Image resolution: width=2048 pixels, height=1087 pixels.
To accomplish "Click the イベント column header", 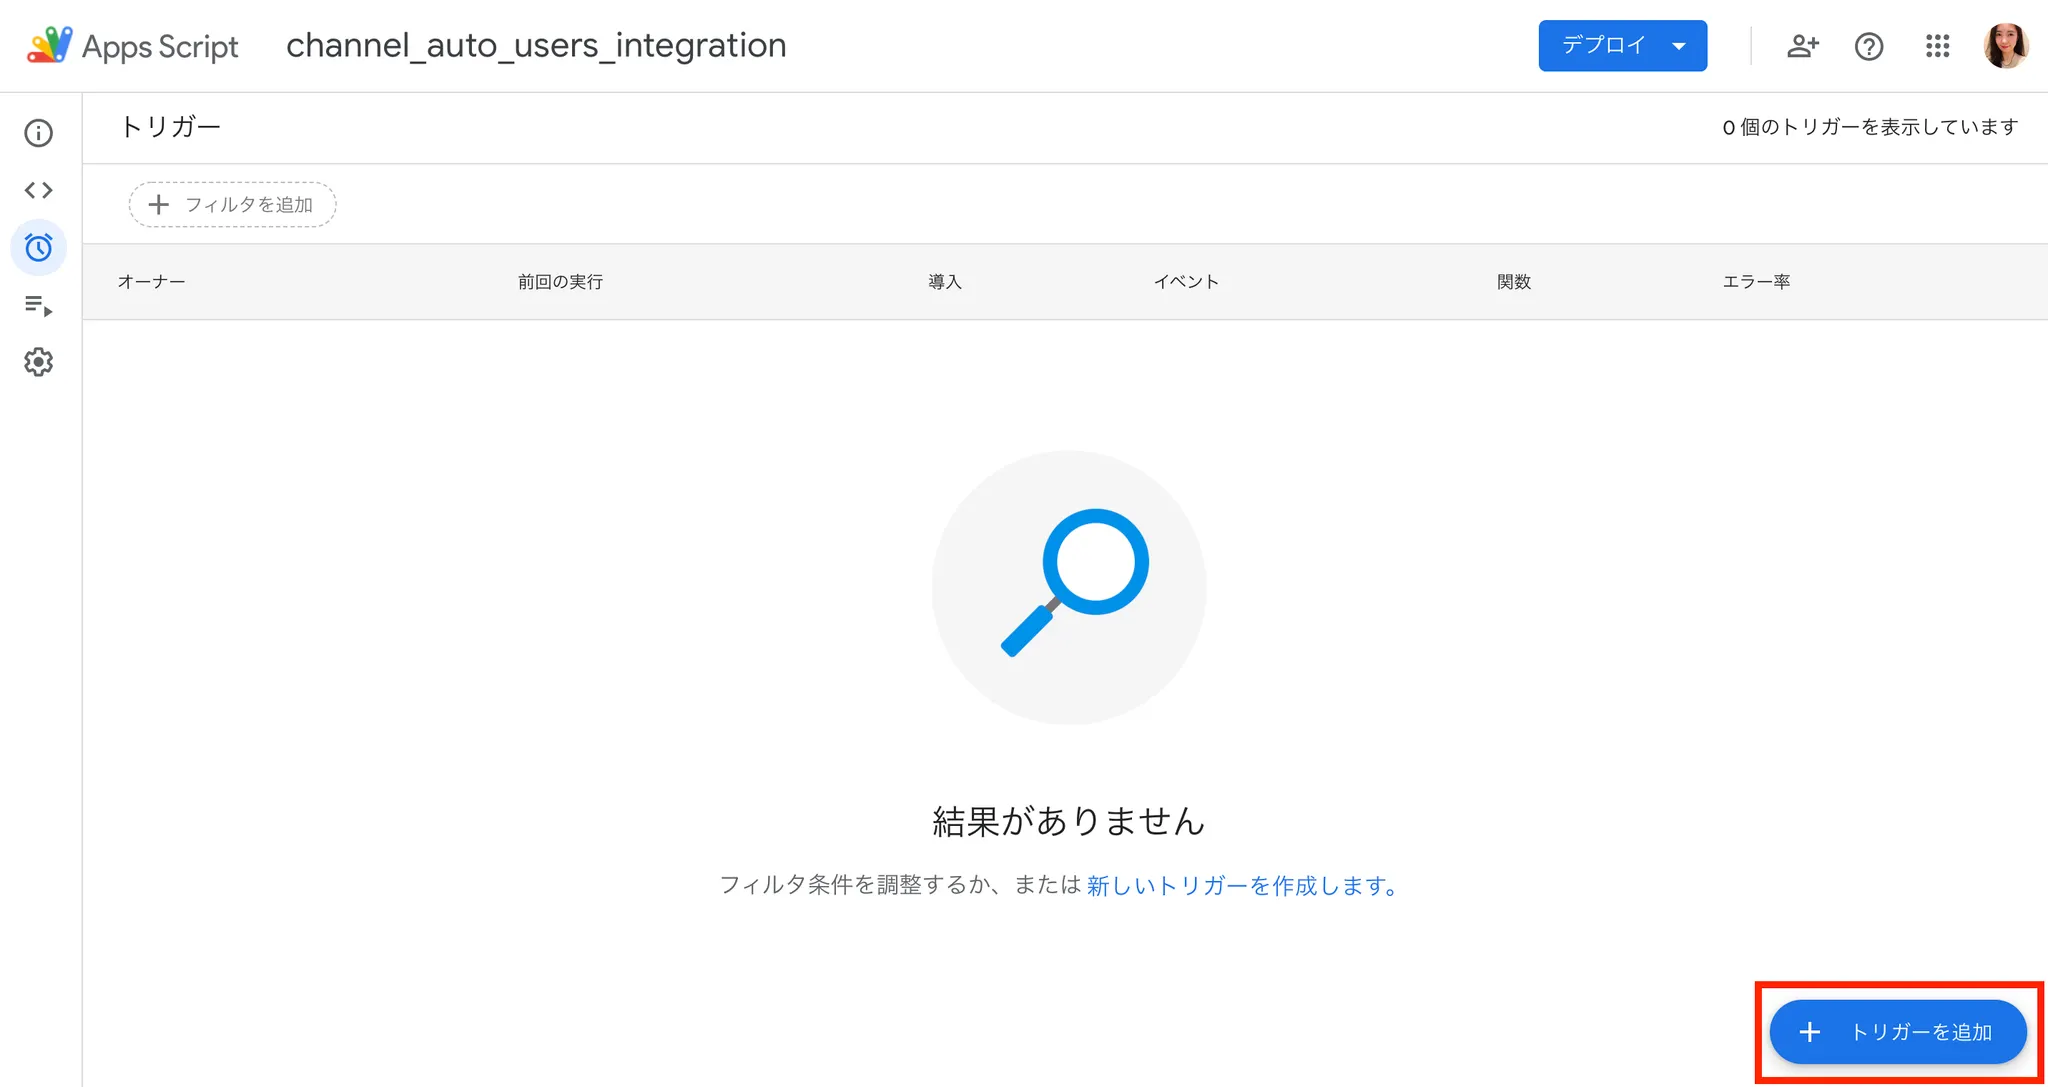I will [x=1186, y=282].
